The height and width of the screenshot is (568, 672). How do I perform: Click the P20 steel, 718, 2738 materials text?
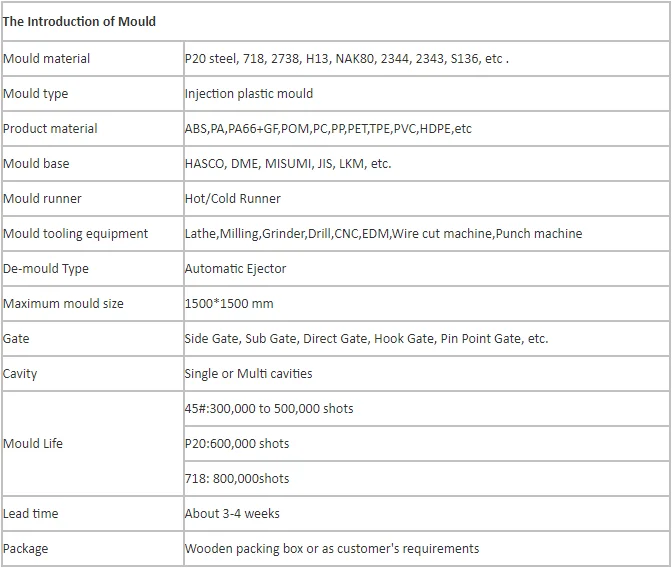click(x=347, y=59)
